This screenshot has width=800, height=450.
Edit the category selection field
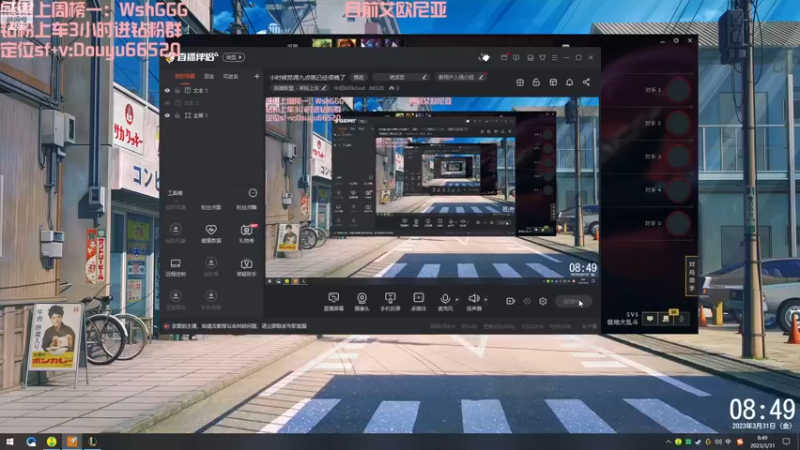400,78
